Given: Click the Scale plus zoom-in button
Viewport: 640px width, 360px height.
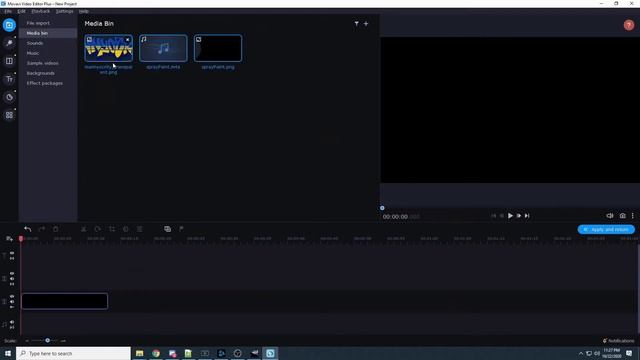Looking at the screenshot, I should [x=63, y=340].
